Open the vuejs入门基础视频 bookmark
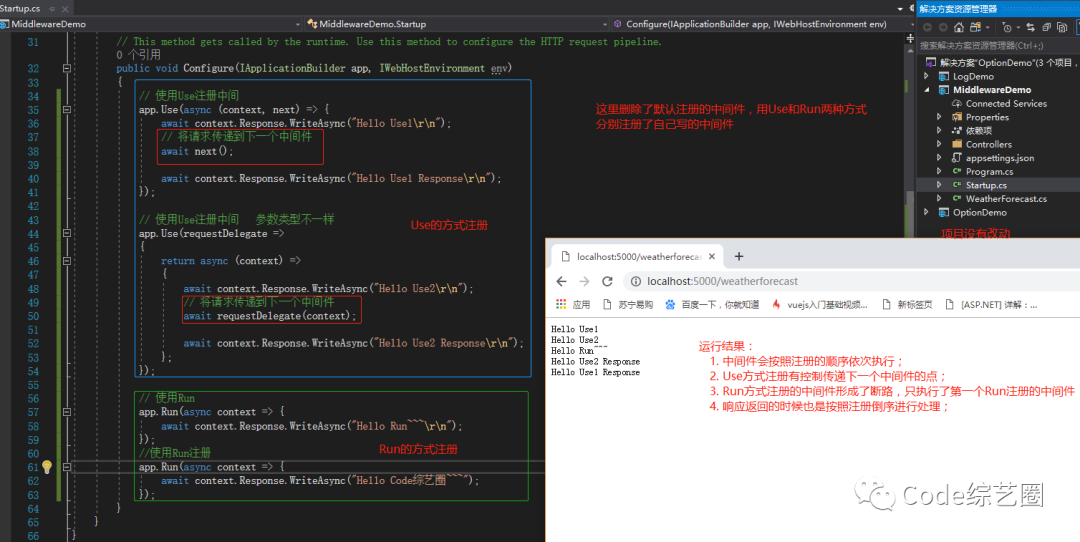 820,304
